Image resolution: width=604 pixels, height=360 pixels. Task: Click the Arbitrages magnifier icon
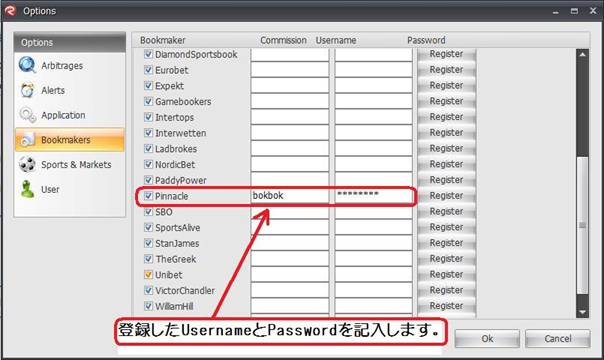pos(27,65)
